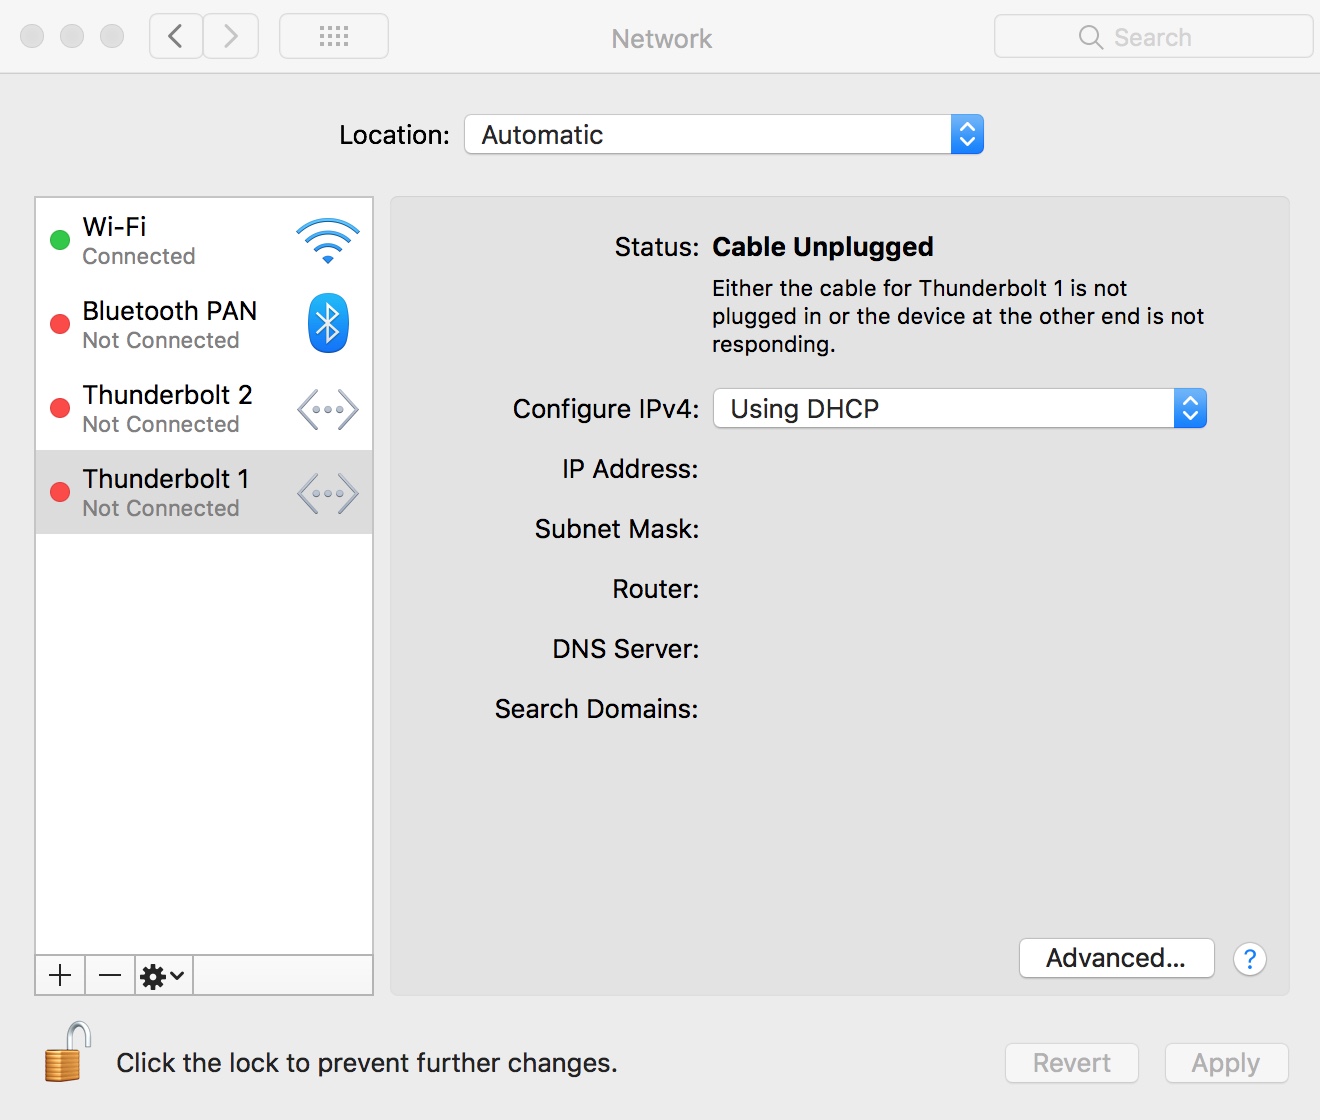Apply the network changes
Image resolution: width=1320 pixels, height=1120 pixels.
click(1226, 1063)
